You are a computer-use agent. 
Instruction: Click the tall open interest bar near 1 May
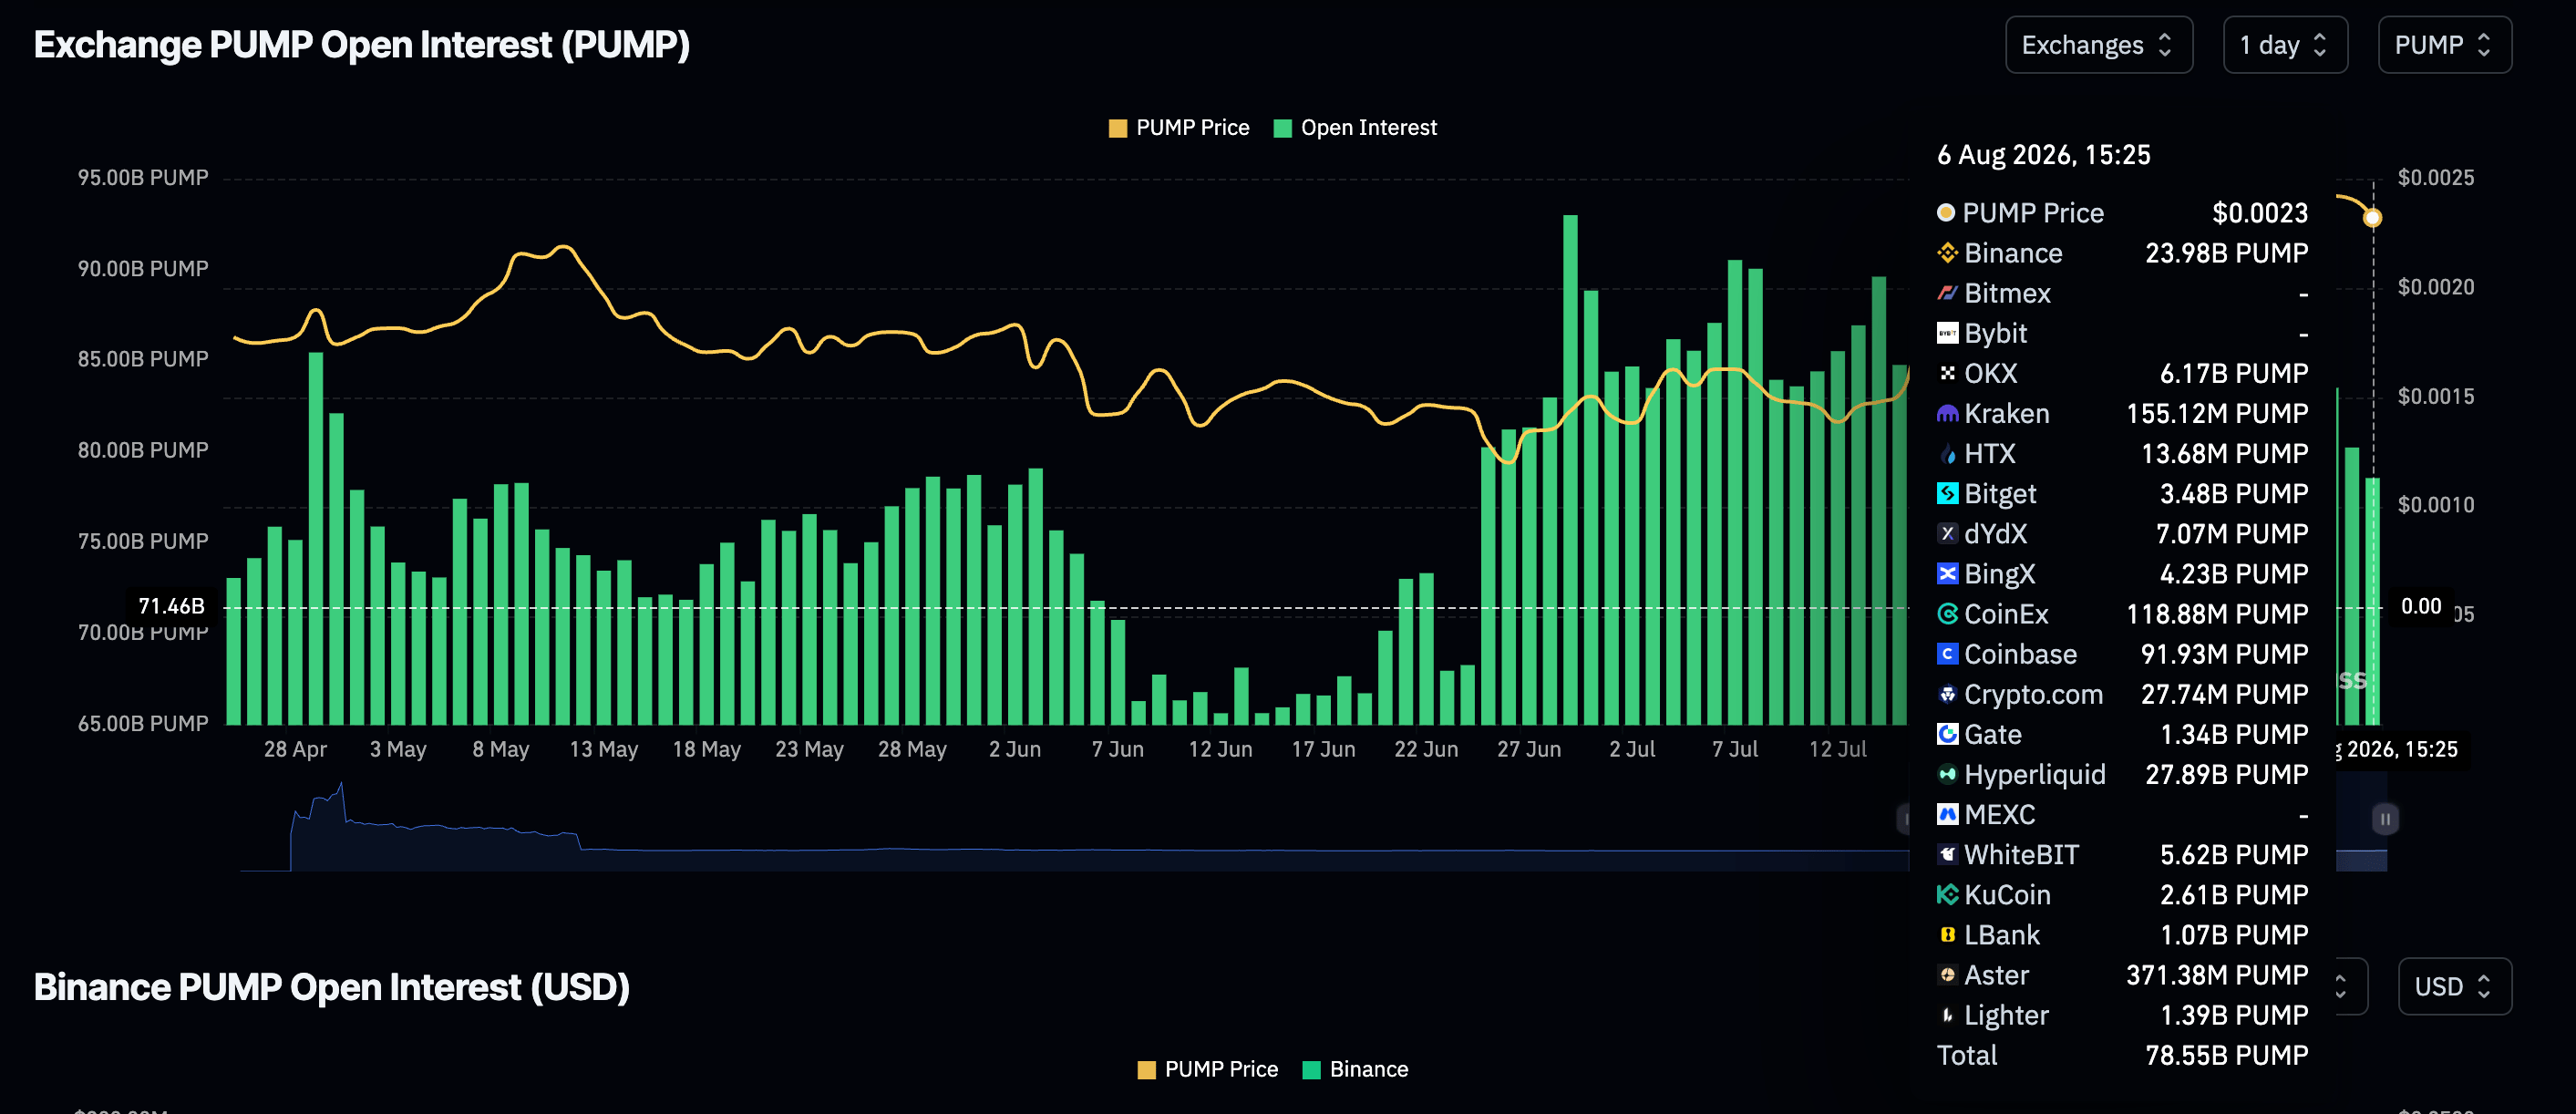point(316,539)
